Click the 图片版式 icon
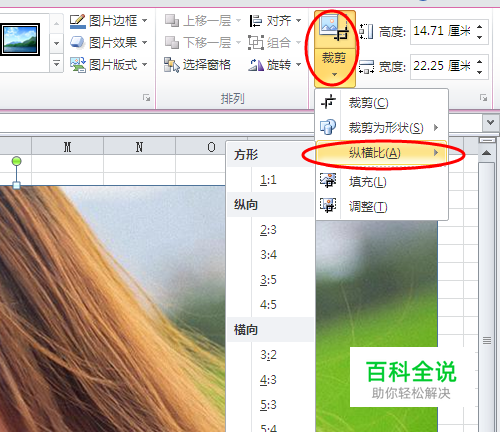 [77, 65]
